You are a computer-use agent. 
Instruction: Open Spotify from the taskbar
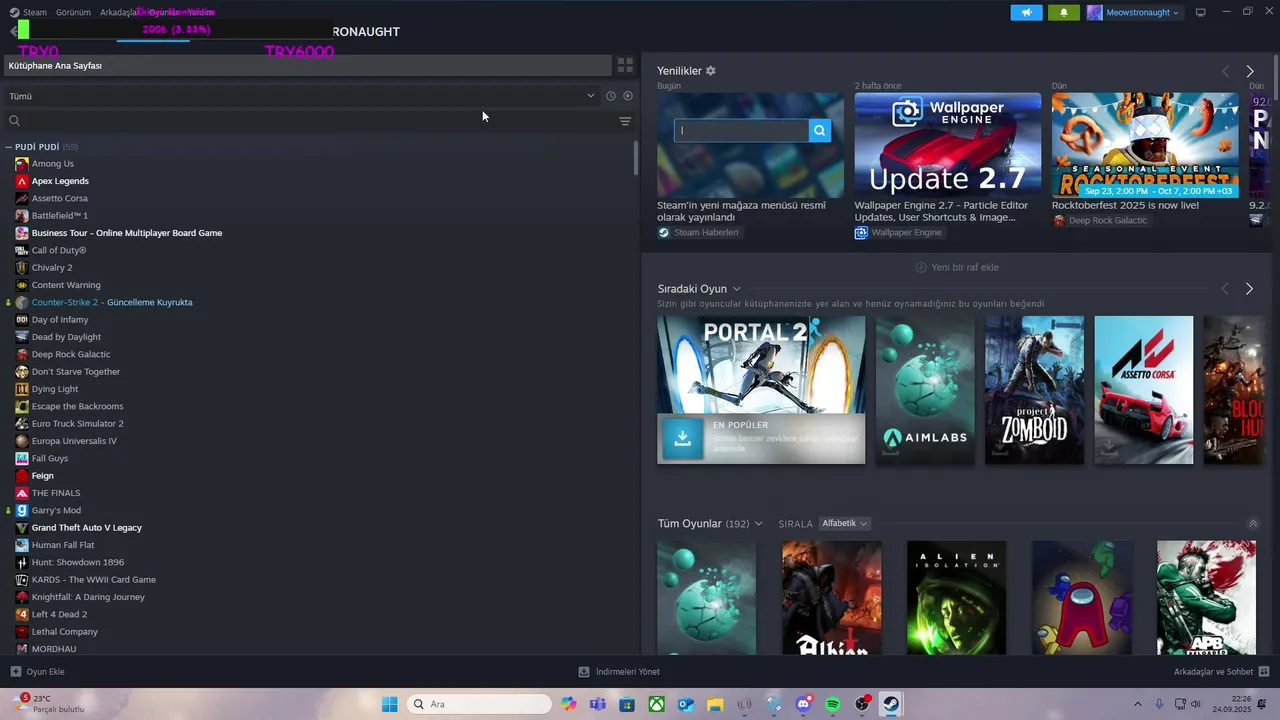coord(833,704)
